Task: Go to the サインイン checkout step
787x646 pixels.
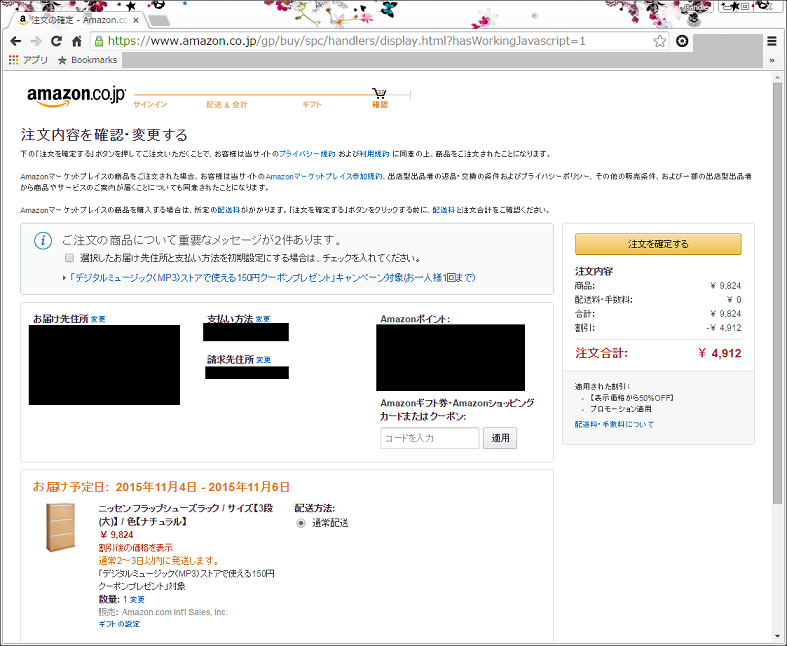Action: tap(150, 104)
